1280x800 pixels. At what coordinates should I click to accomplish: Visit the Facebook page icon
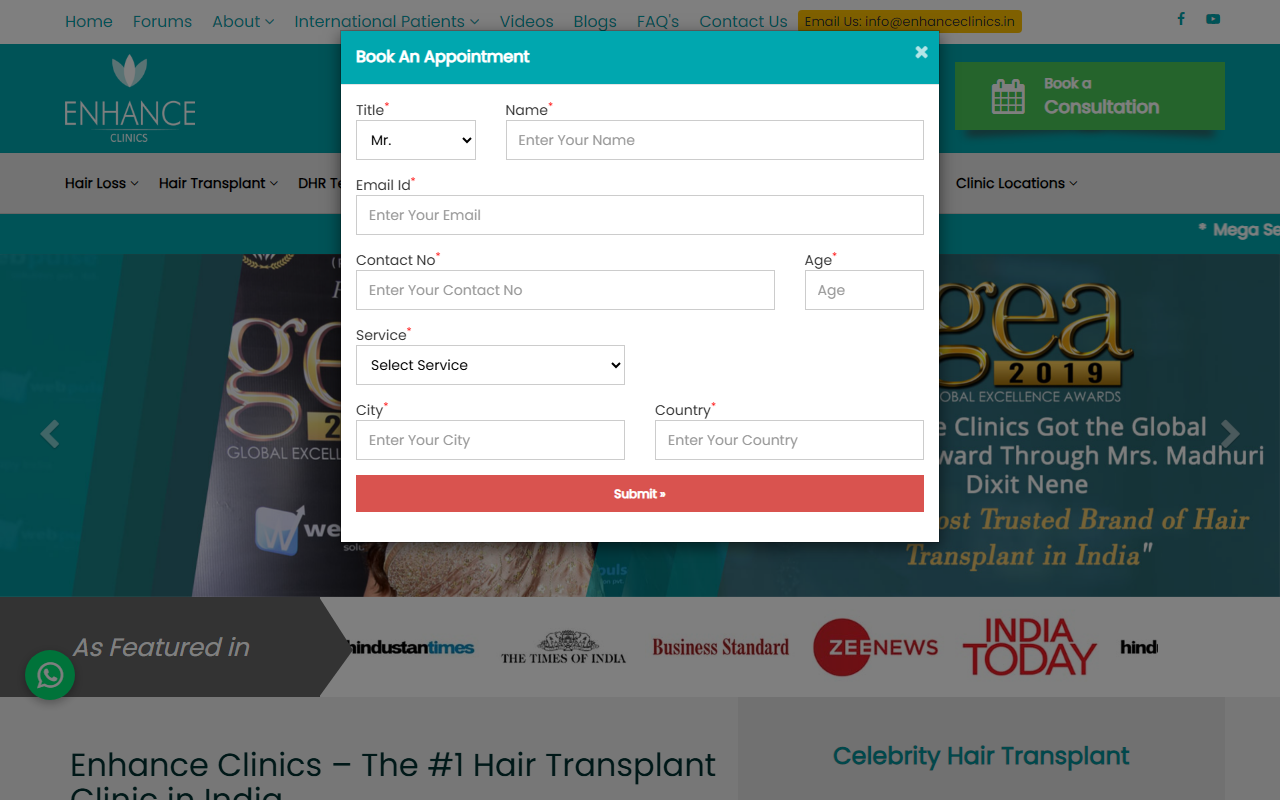pyautogui.click(x=1181, y=19)
